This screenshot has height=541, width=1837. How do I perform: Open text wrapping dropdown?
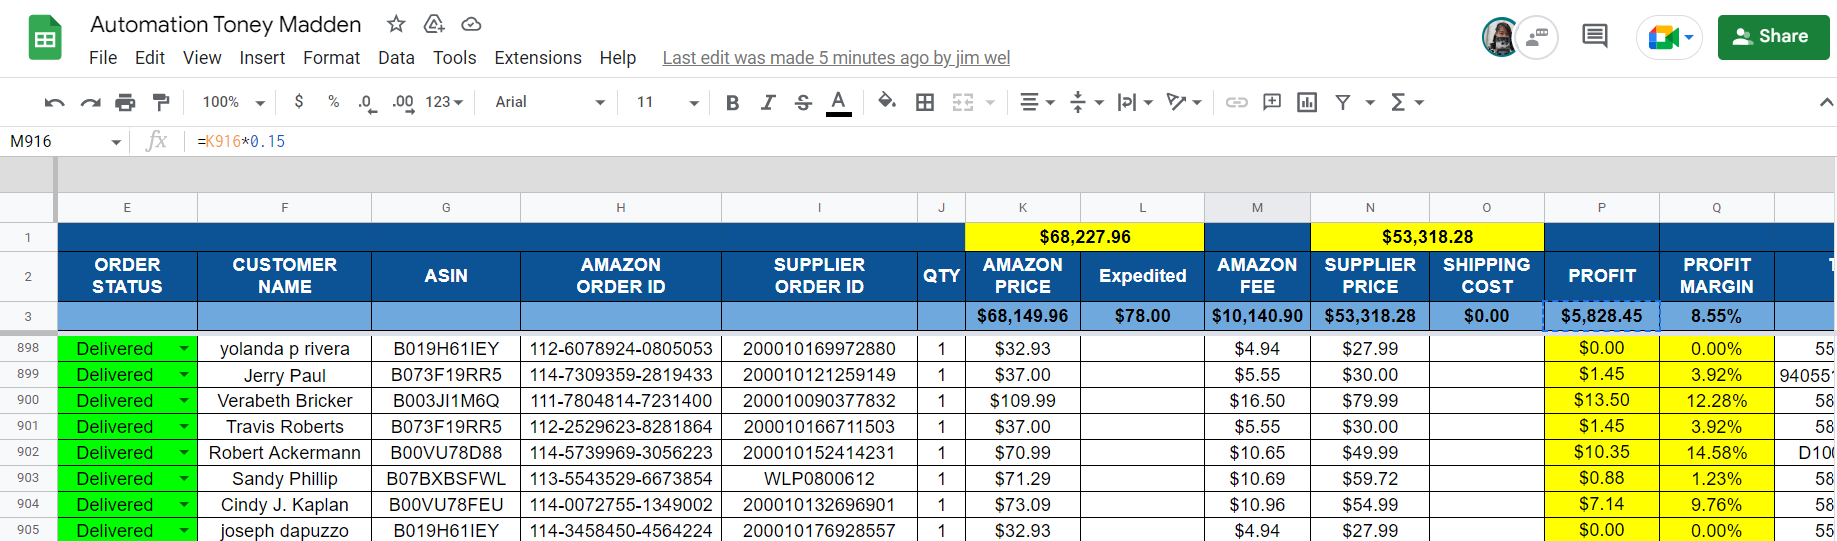(1135, 102)
